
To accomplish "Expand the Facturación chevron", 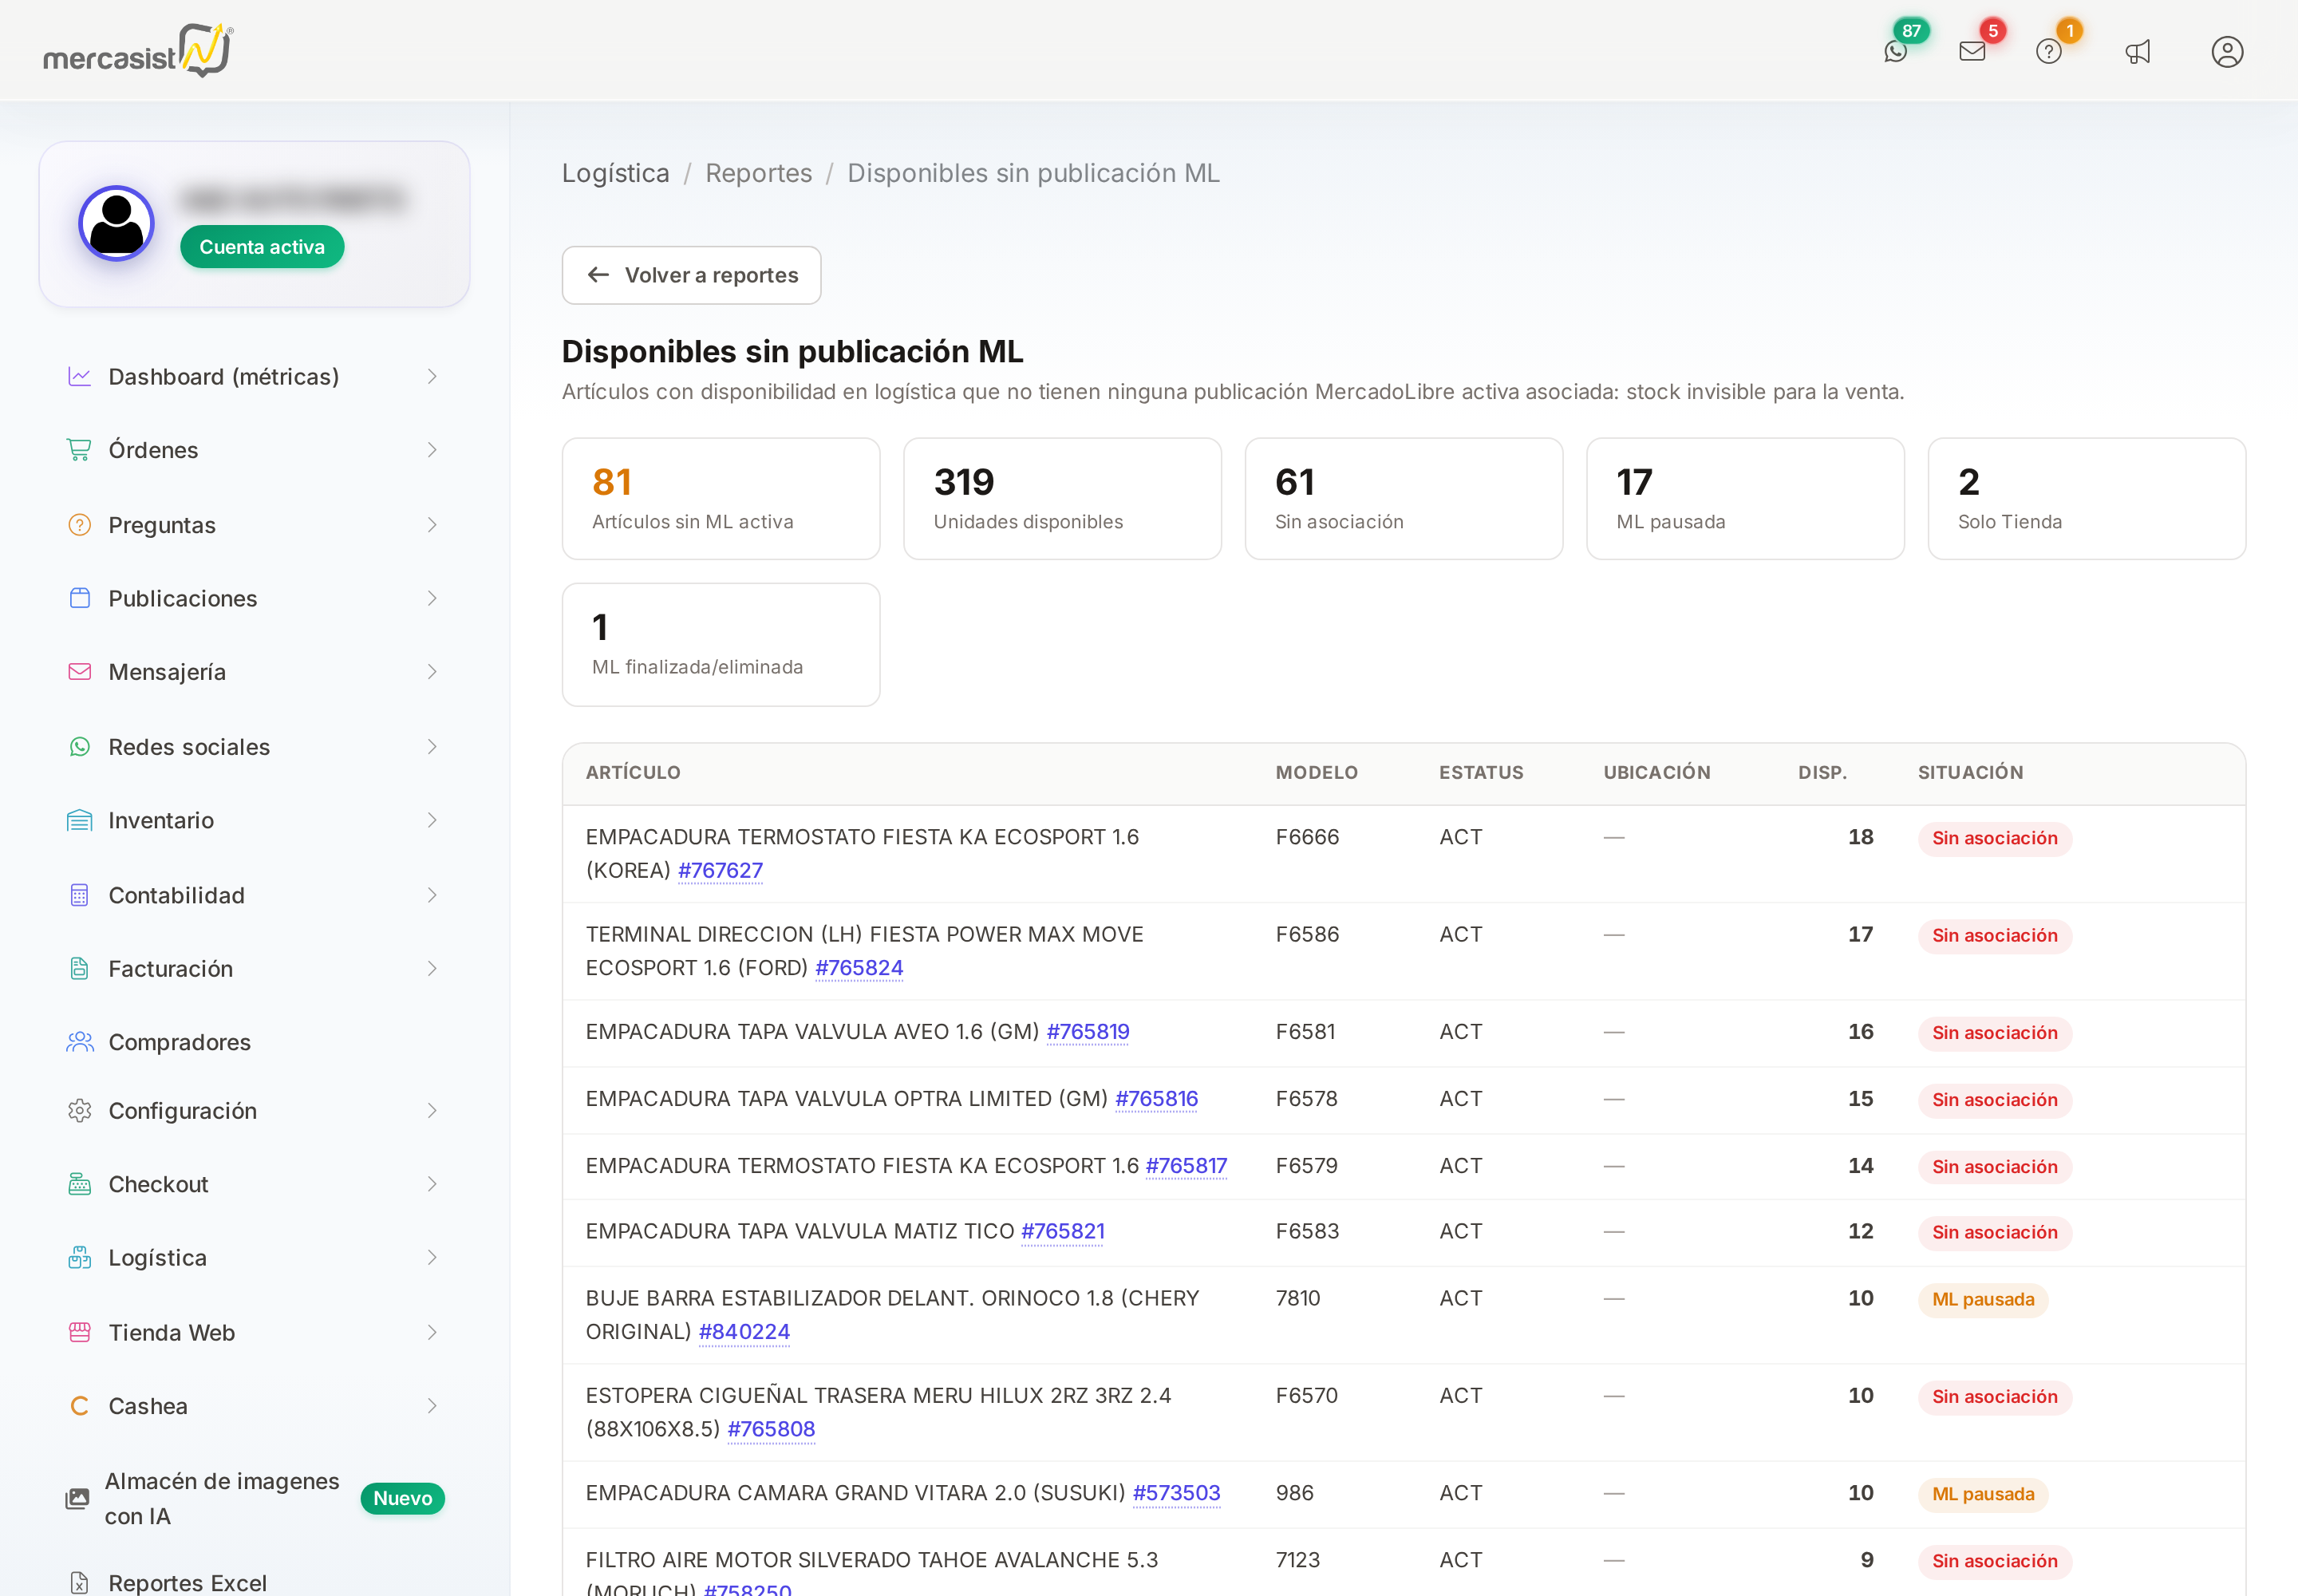I will point(432,968).
